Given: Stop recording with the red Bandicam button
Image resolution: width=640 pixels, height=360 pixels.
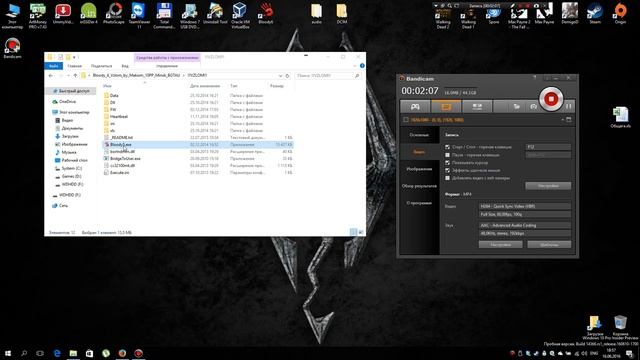Looking at the screenshot, I should 551,99.
